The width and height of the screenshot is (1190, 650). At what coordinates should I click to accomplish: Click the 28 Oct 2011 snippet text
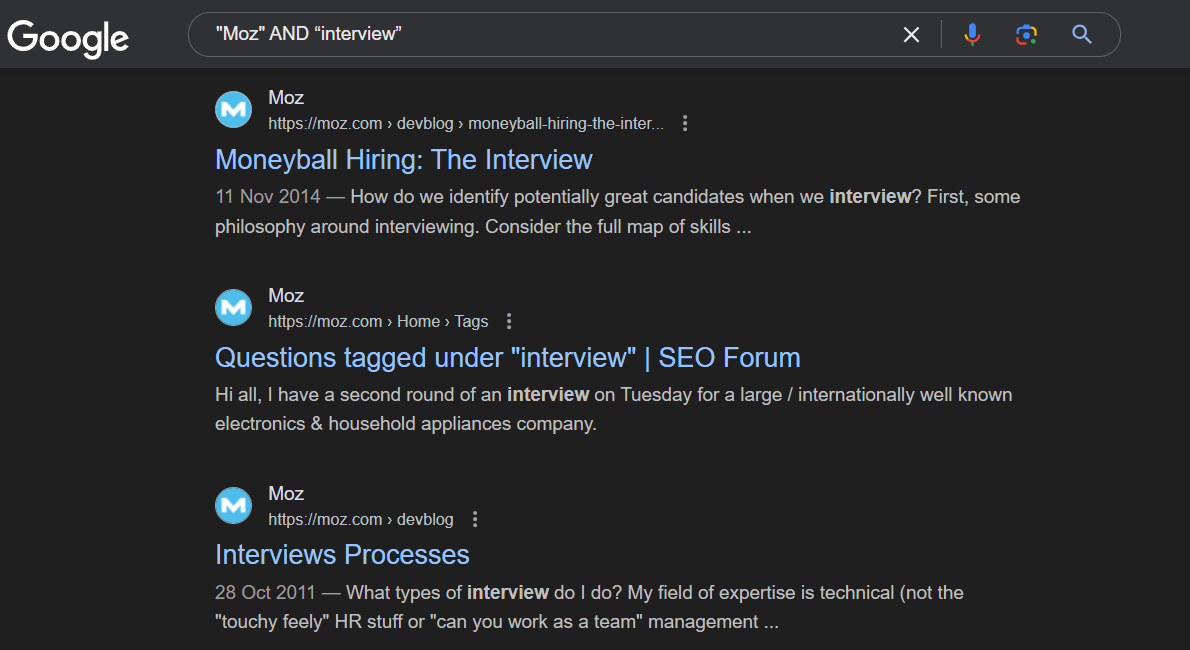tap(590, 607)
